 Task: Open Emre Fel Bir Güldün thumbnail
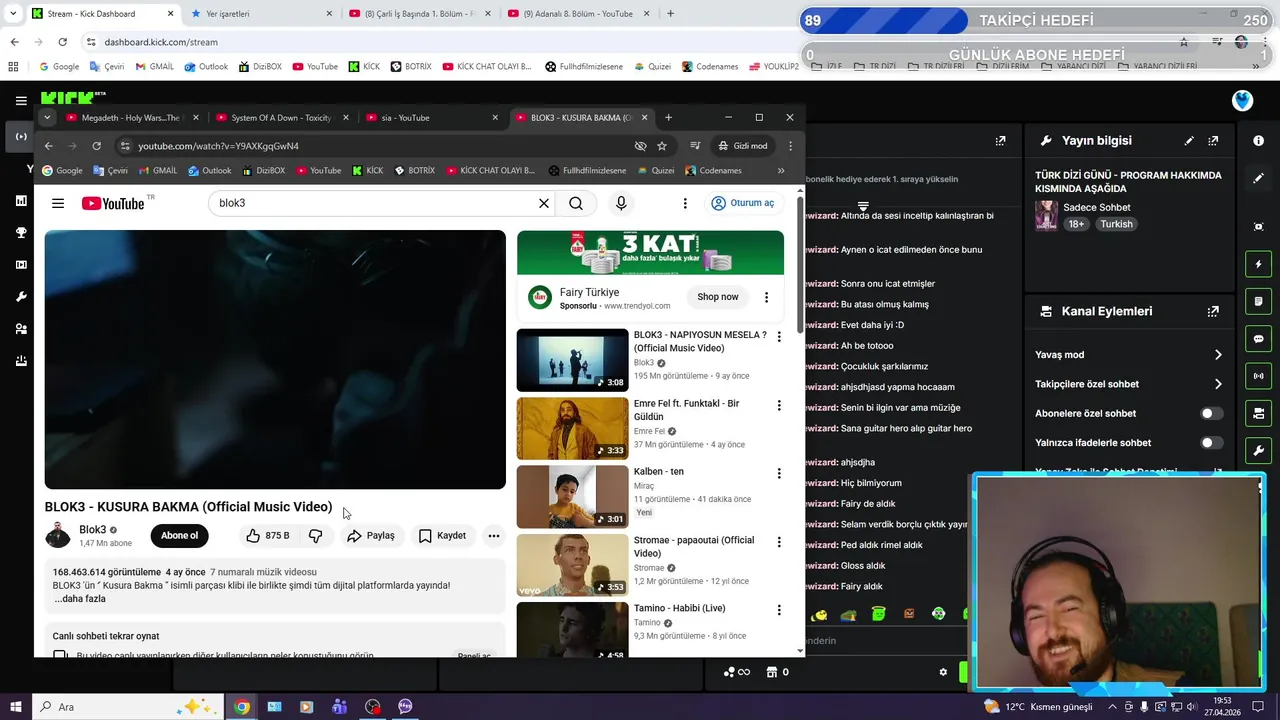(x=572, y=428)
